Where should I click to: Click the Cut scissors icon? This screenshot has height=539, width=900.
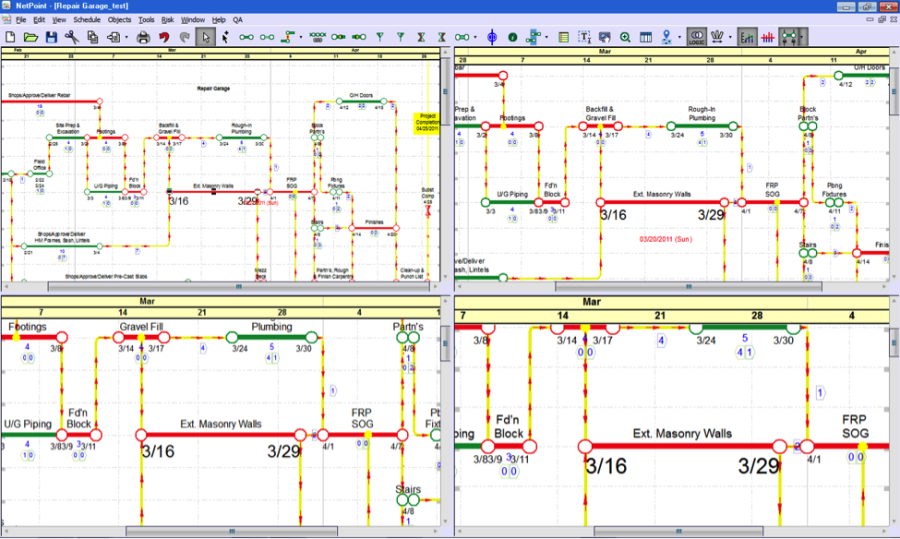[72, 37]
